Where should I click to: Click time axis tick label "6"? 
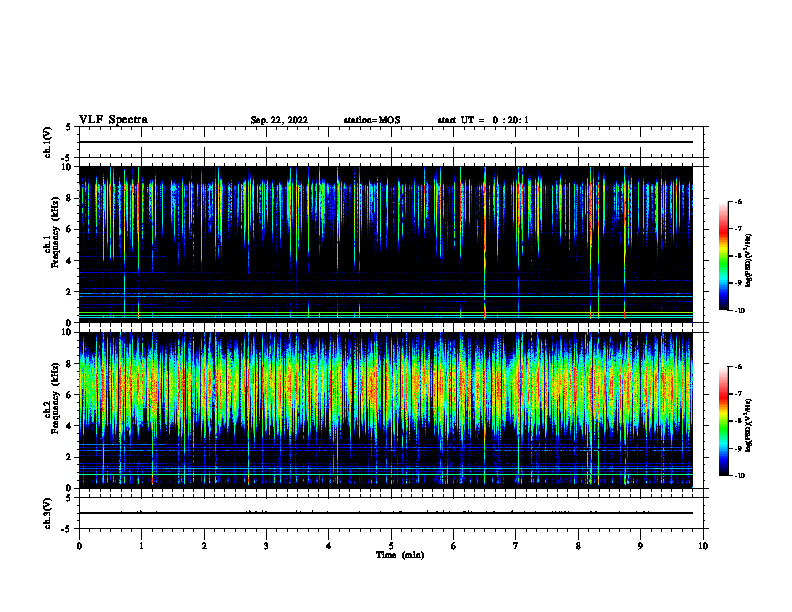click(x=454, y=546)
